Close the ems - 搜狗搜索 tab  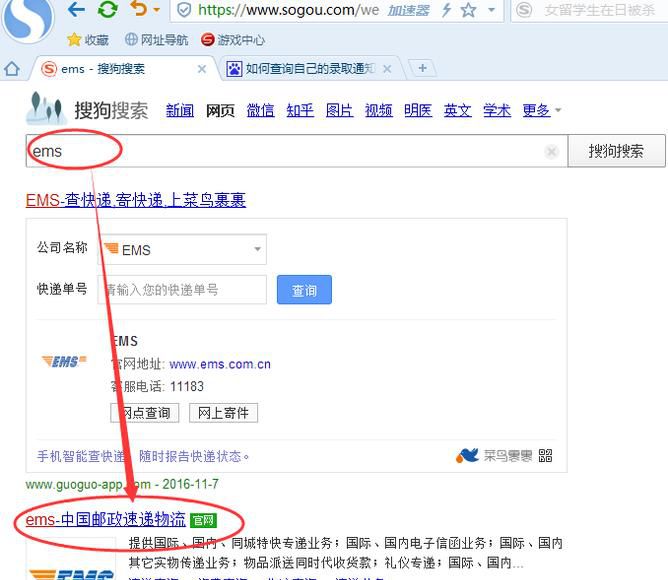(202, 69)
